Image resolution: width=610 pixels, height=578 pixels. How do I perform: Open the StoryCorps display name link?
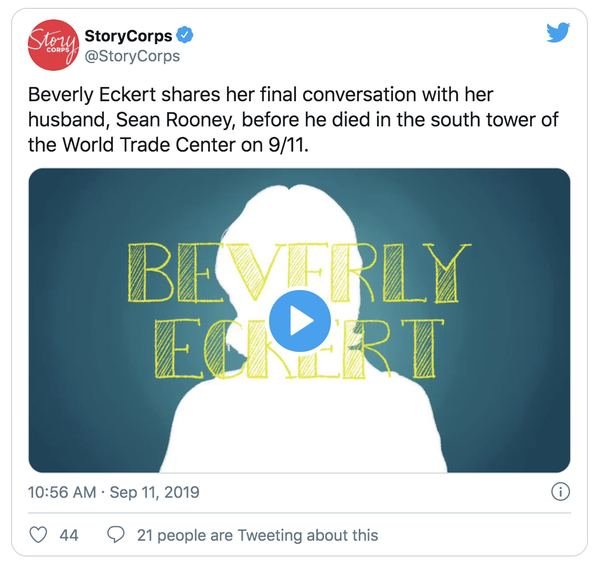[x=128, y=36]
